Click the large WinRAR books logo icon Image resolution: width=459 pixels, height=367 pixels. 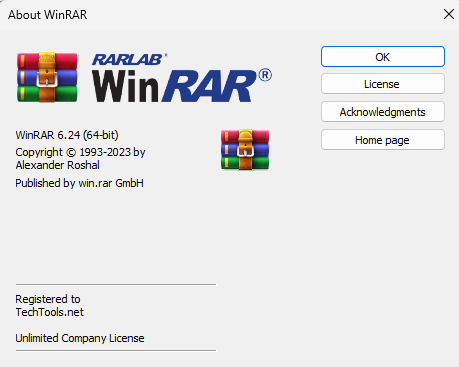(x=47, y=77)
